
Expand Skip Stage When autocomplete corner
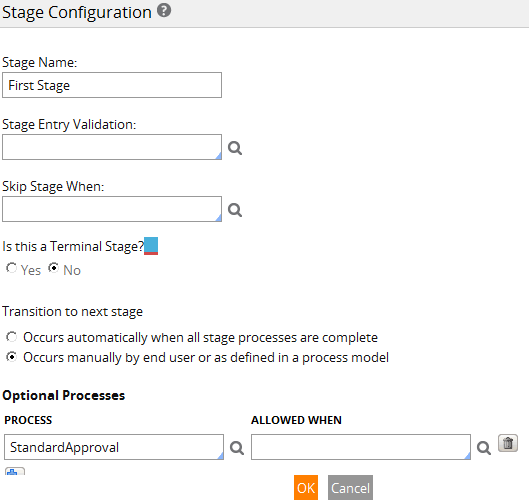coord(219,218)
